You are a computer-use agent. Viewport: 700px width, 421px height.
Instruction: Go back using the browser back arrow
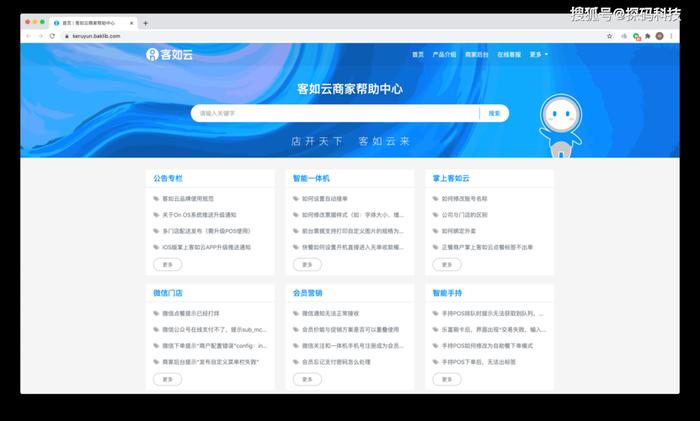29,36
